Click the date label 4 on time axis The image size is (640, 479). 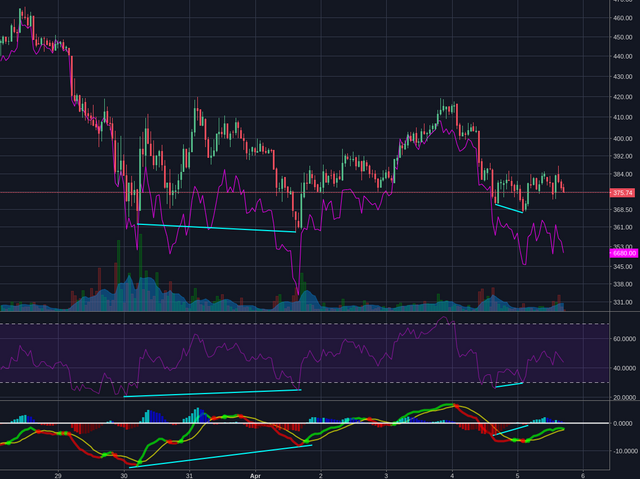click(452, 476)
